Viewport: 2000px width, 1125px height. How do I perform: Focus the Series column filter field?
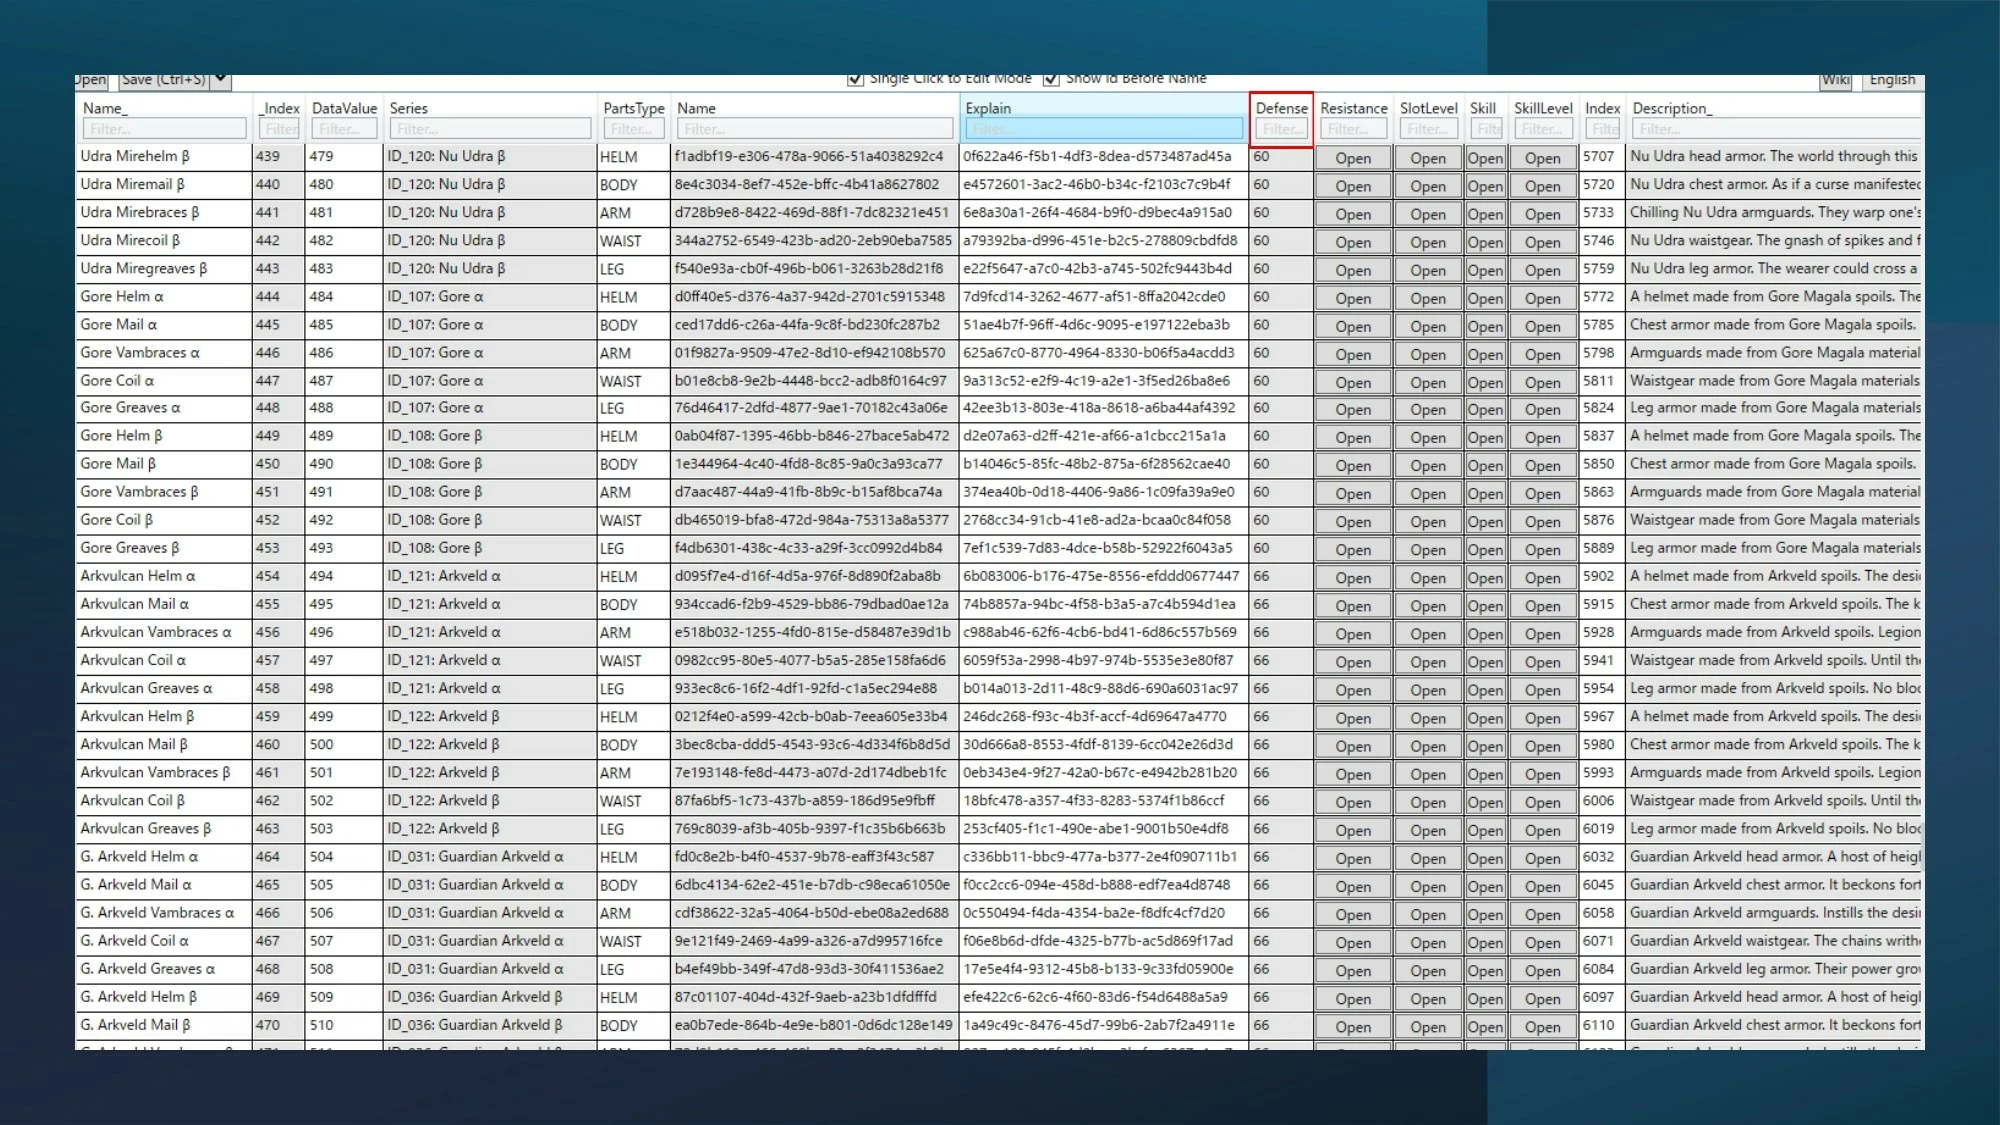click(490, 129)
